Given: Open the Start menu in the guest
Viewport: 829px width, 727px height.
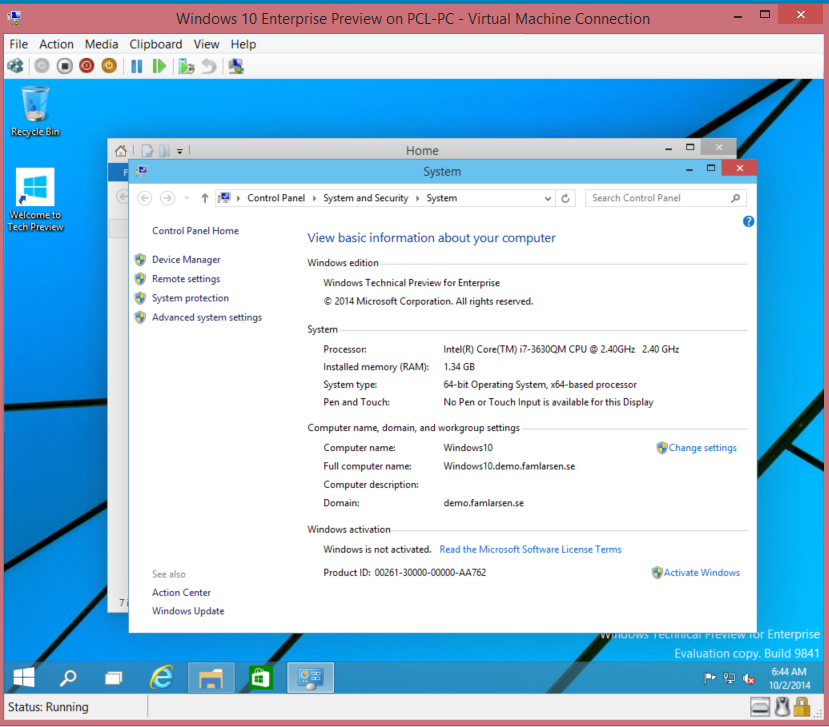Looking at the screenshot, I should click(23, 678).
